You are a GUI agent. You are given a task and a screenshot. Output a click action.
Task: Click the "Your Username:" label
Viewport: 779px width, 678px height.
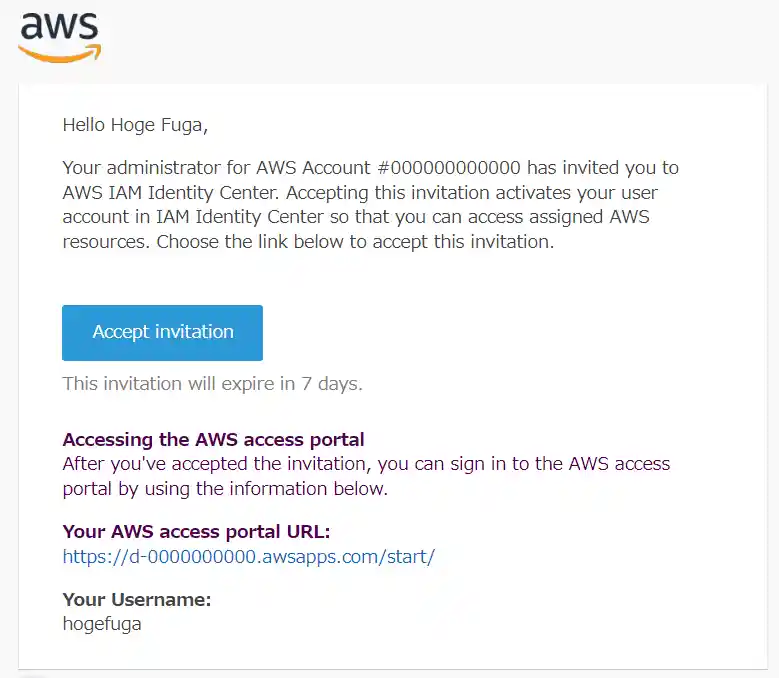click(137, 600)
